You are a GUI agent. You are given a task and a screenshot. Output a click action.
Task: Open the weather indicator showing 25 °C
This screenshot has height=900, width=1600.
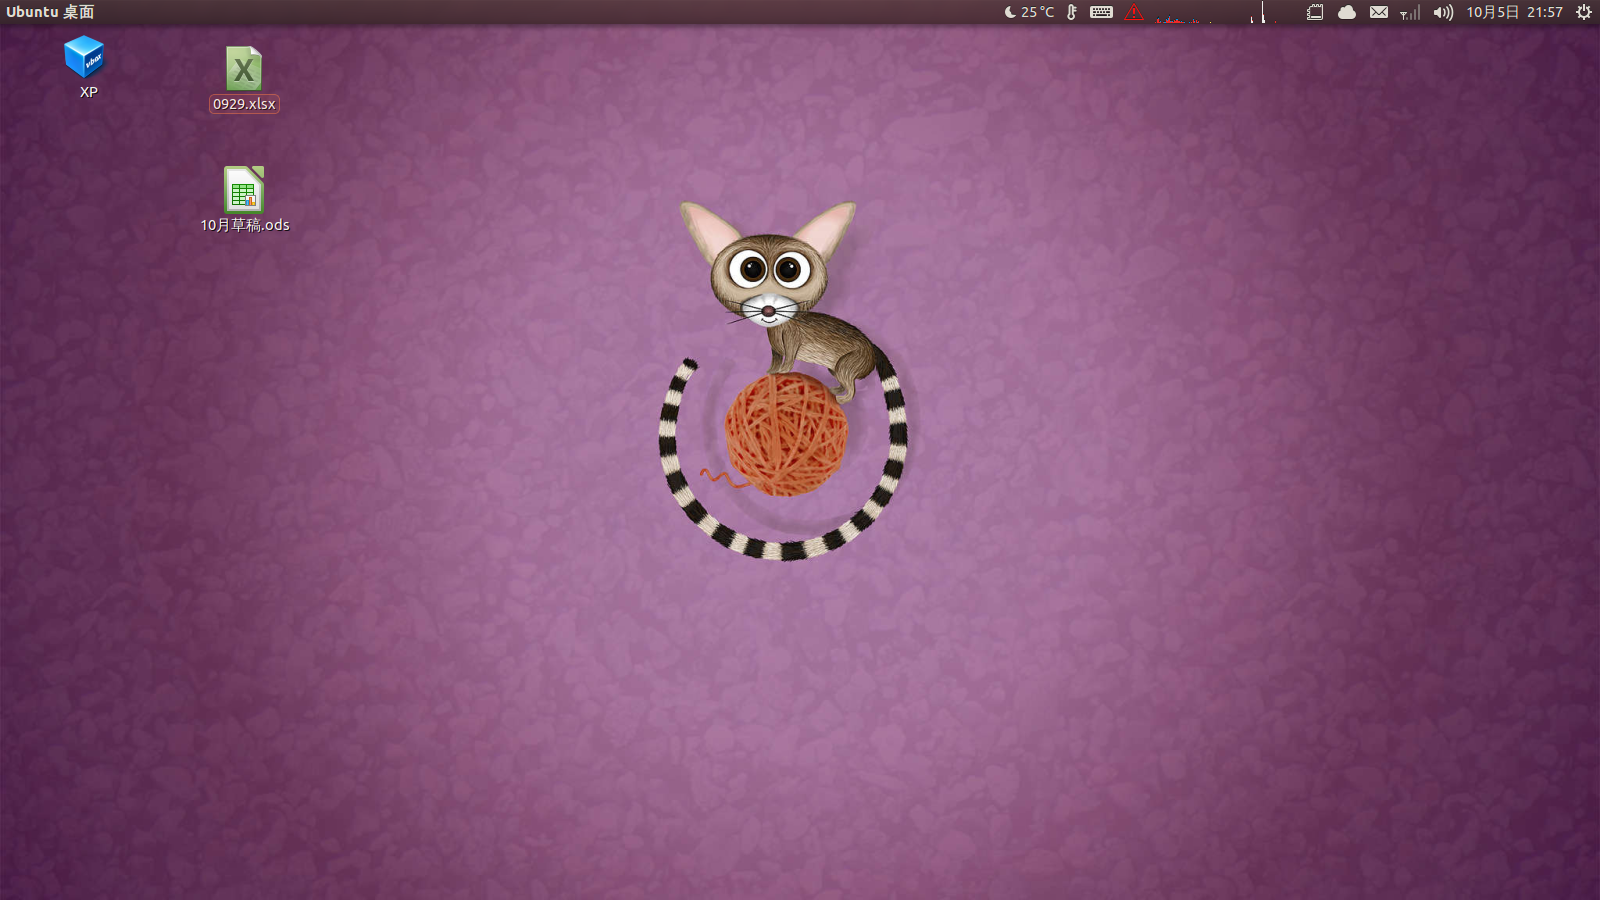(x=1029, y=12)
